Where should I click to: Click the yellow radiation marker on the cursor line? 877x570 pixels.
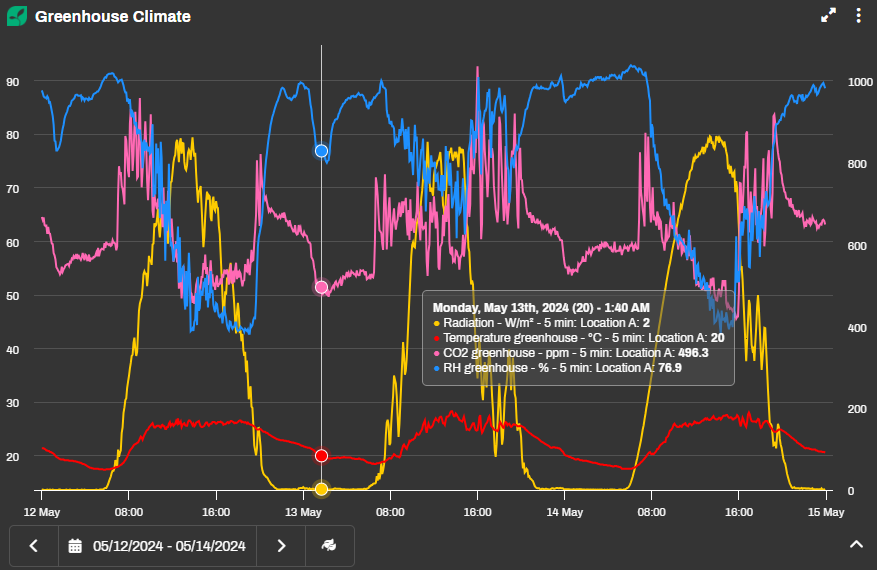tap(321, 489)
